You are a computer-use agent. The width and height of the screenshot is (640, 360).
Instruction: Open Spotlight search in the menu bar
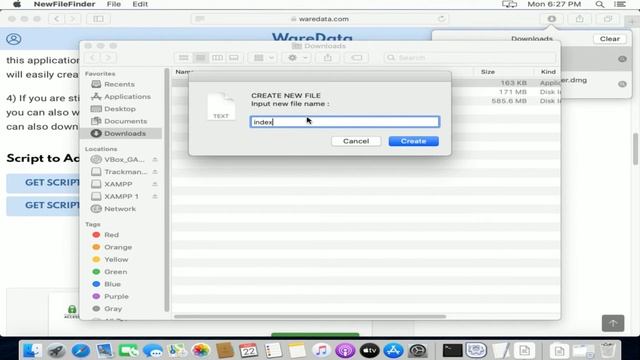[x=599, y=4]
